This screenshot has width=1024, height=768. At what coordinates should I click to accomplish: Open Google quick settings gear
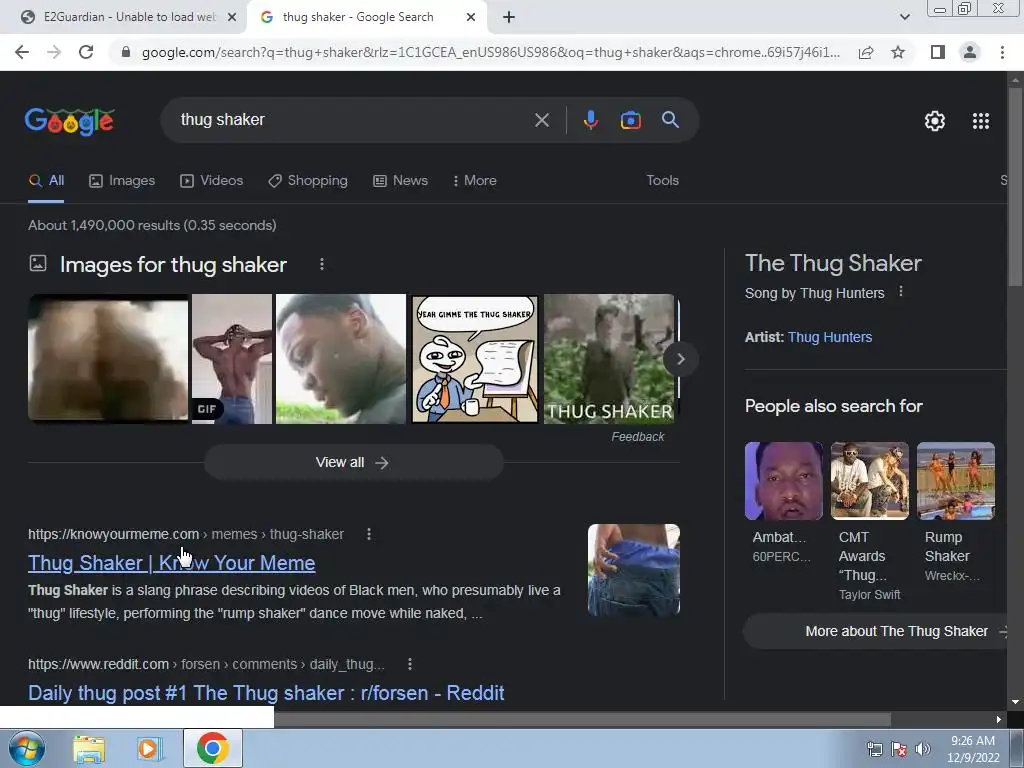935,121
